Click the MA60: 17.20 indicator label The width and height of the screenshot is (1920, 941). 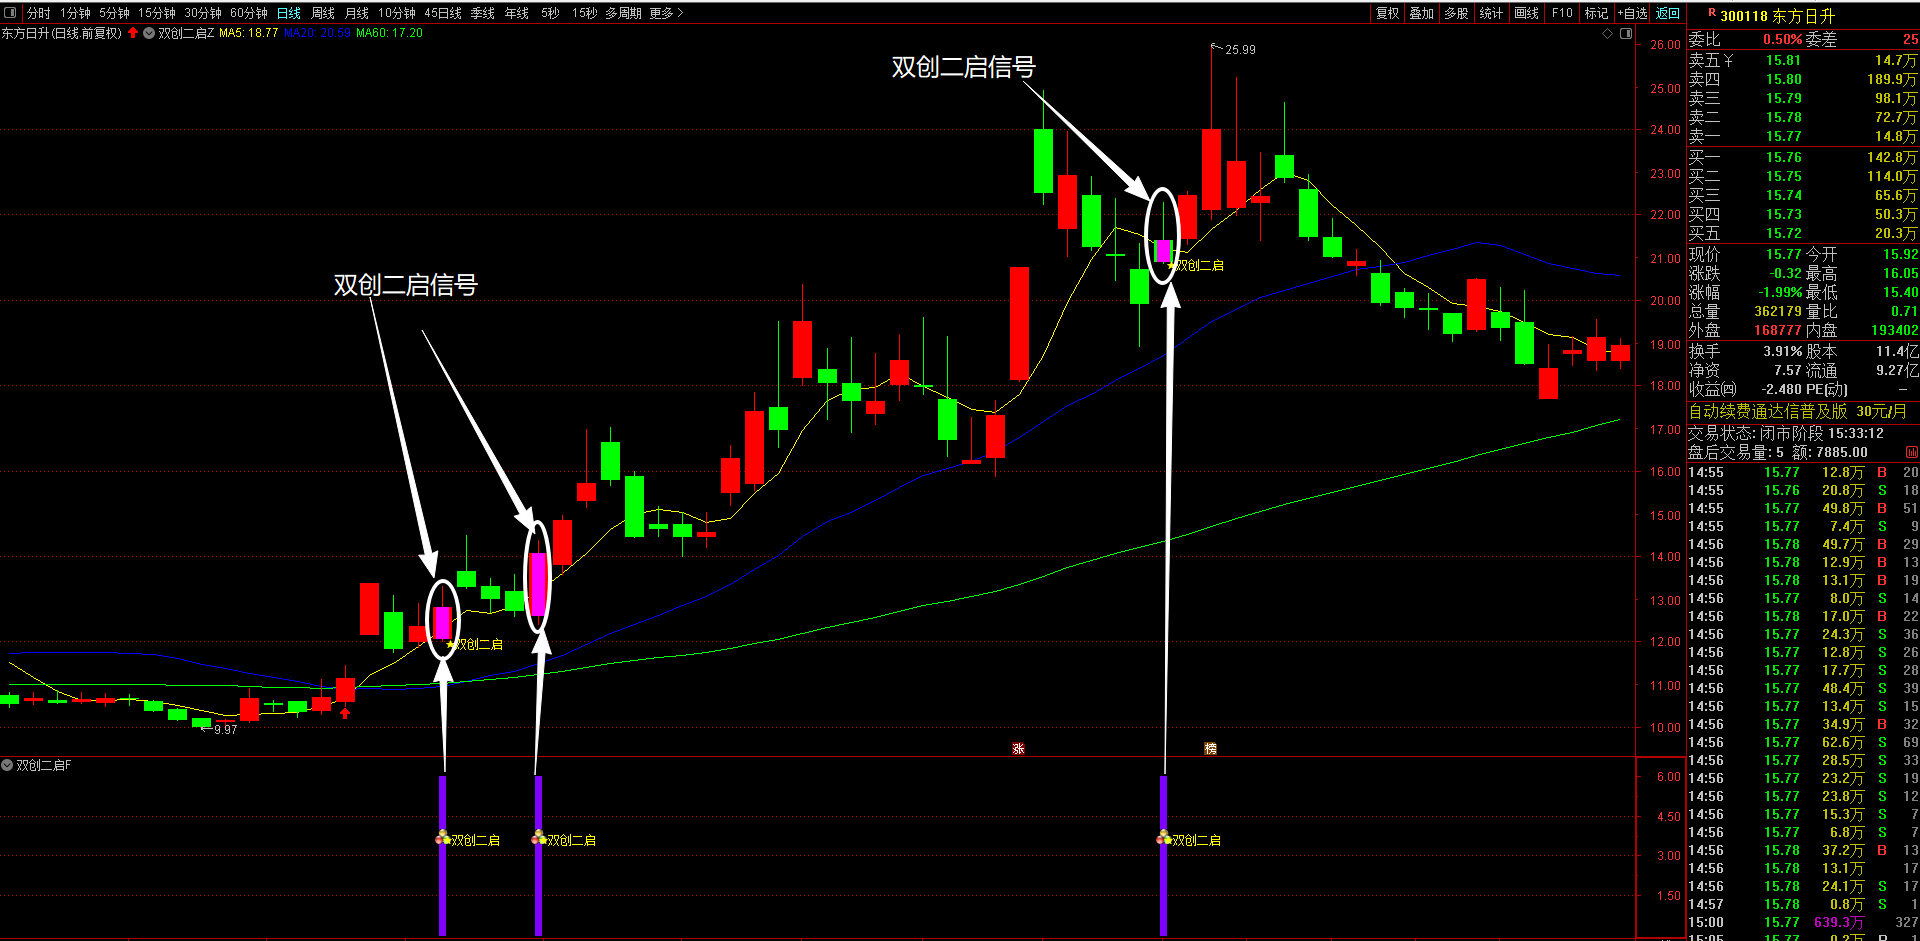point(390,33)
